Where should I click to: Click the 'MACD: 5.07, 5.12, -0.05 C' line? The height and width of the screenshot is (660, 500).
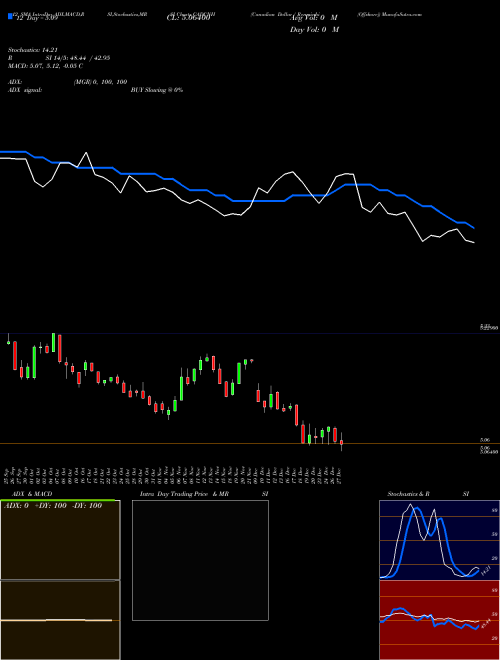pos(45,66)
